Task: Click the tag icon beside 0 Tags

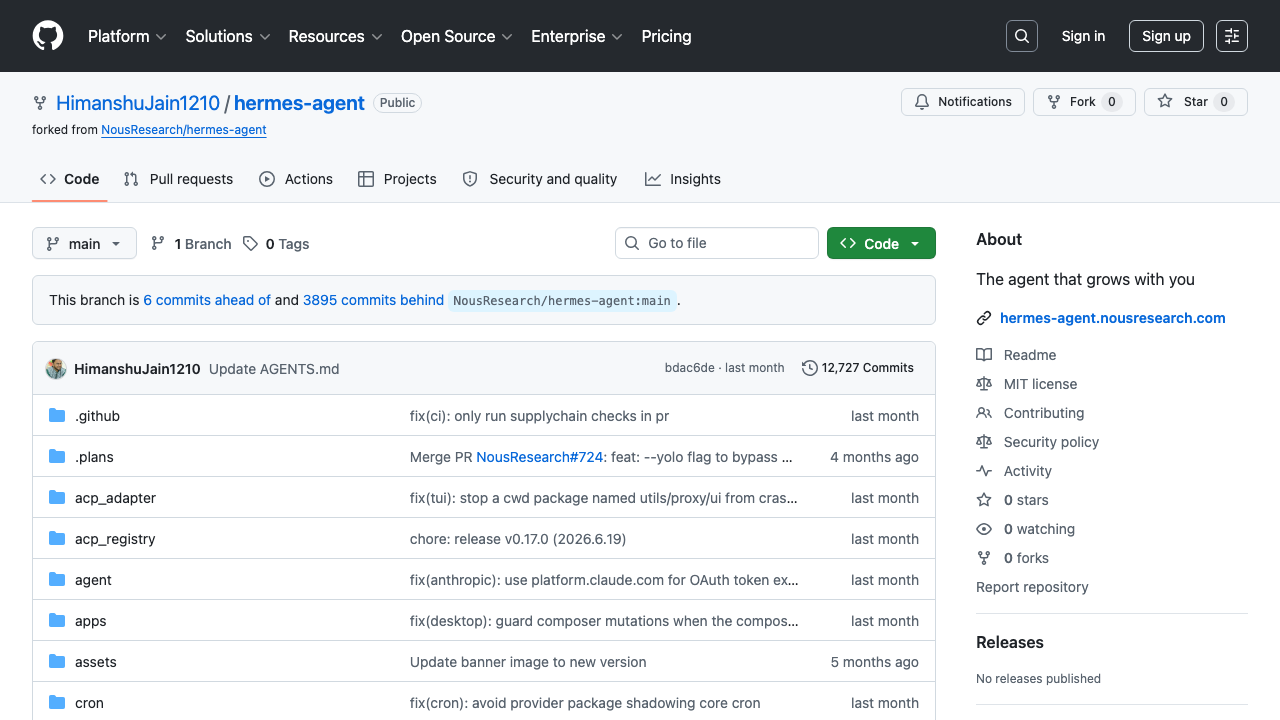Action: (x=251, y=244)
